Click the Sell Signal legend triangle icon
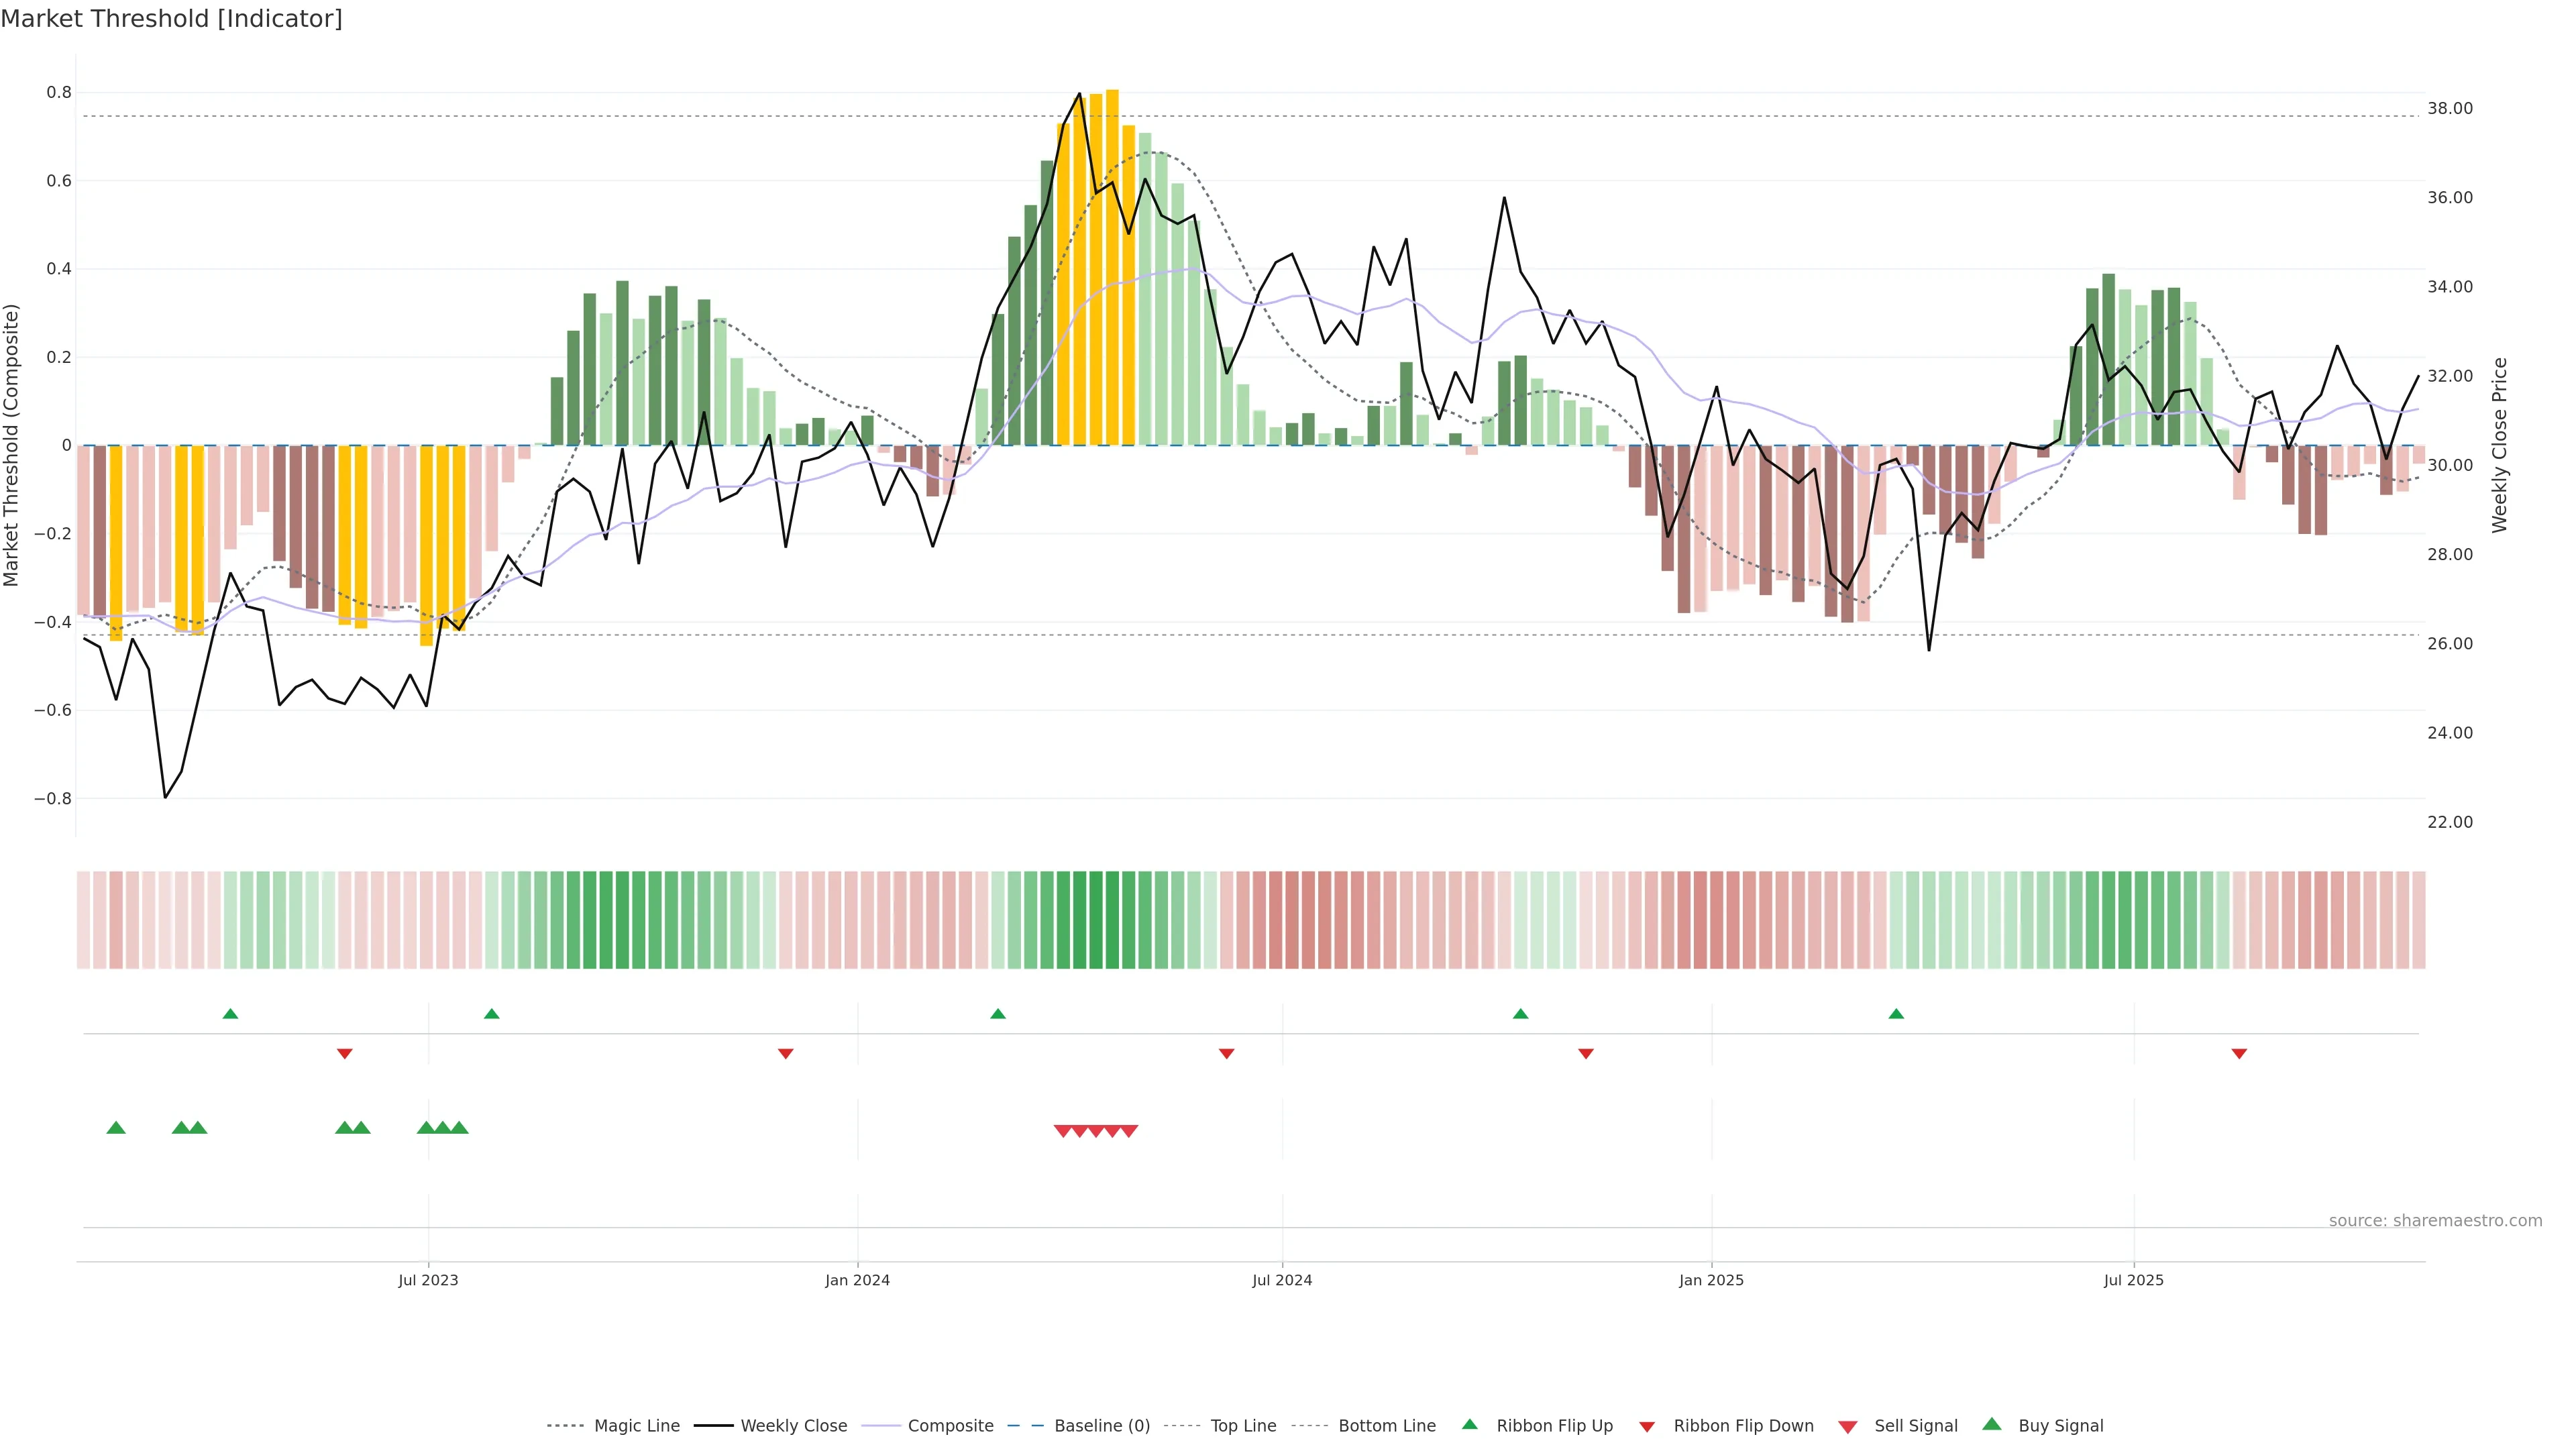 [x=1848, y=1427]
